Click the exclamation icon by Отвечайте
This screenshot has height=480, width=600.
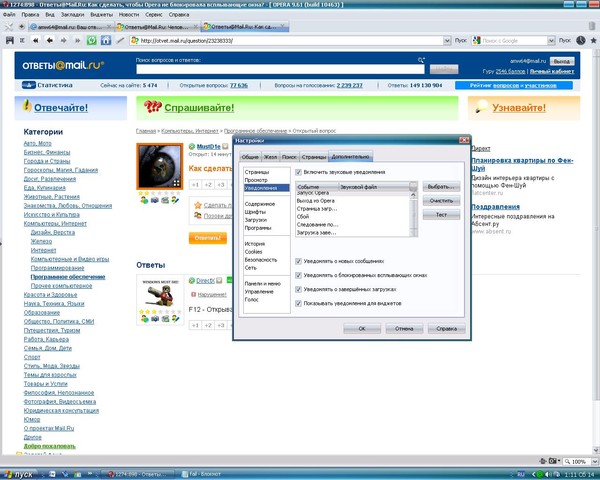pyautogui.click(x=26, y=106)
